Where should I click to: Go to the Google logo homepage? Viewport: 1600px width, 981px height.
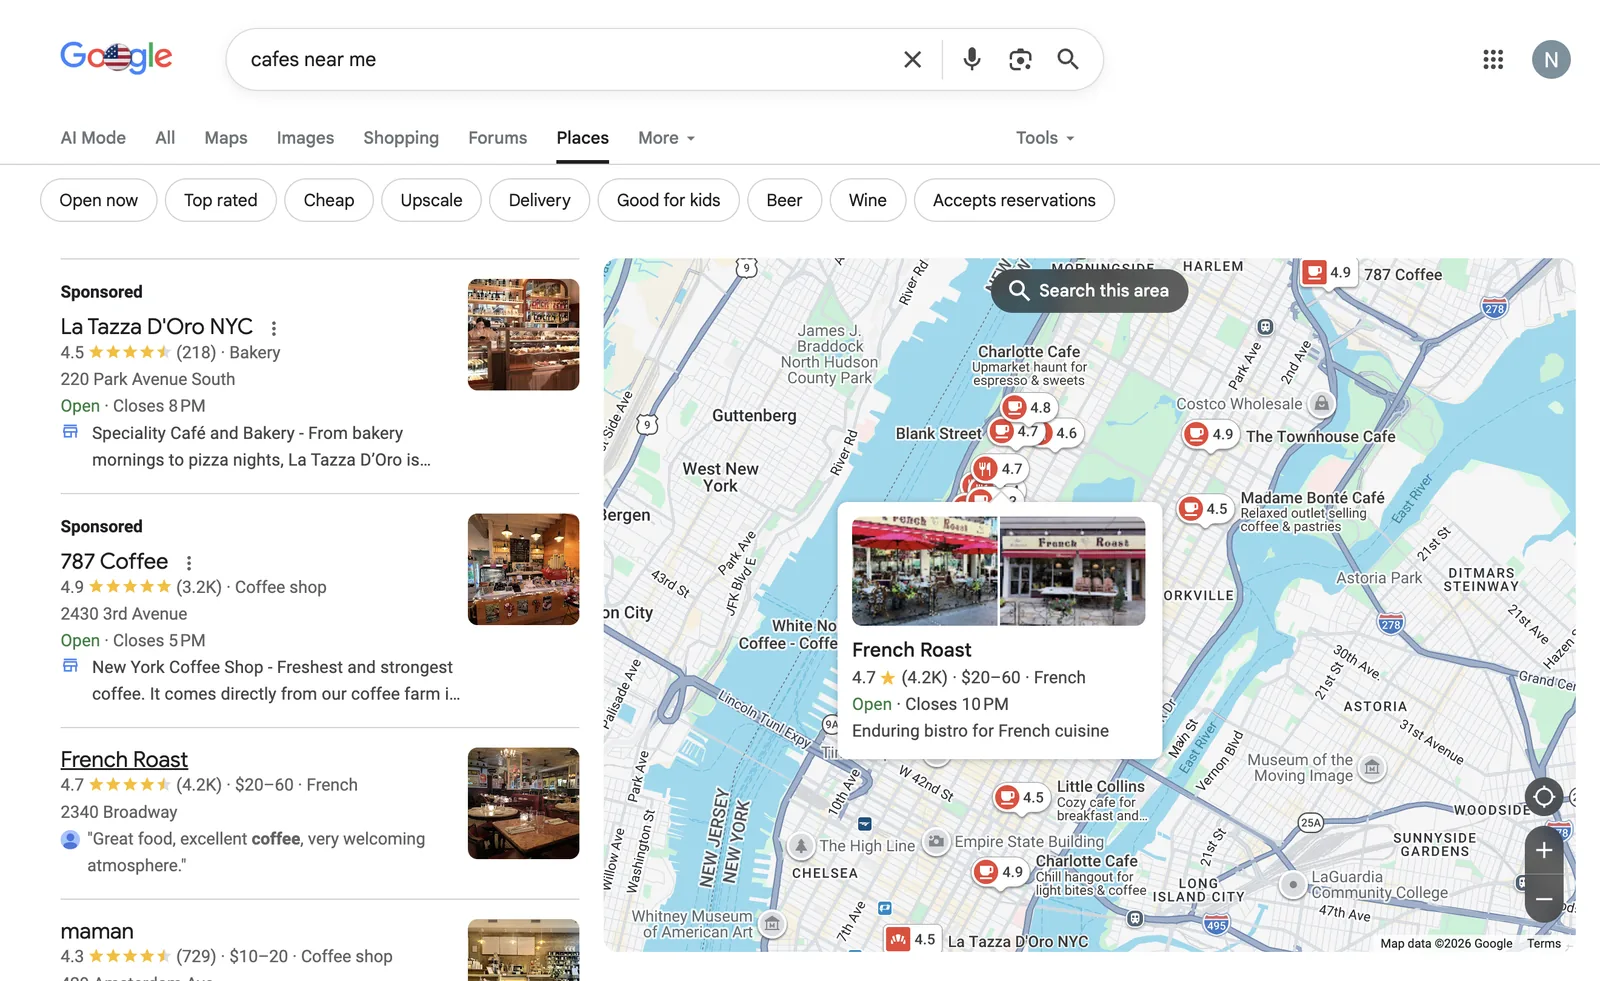[116, 58]
